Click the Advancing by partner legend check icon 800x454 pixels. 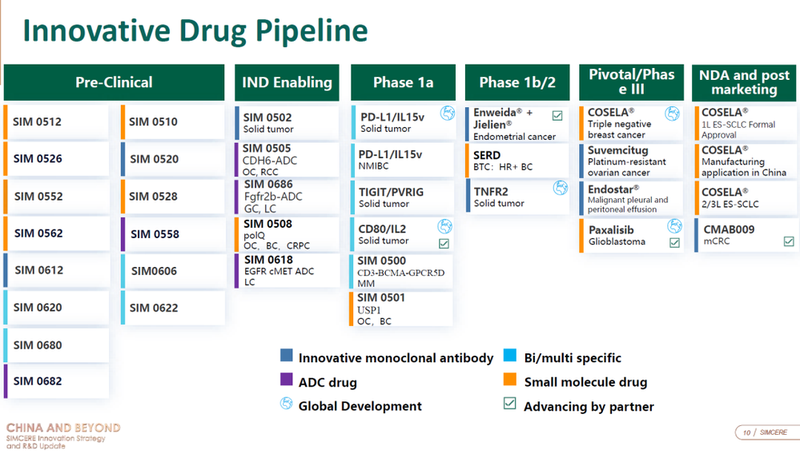(510, 406)
